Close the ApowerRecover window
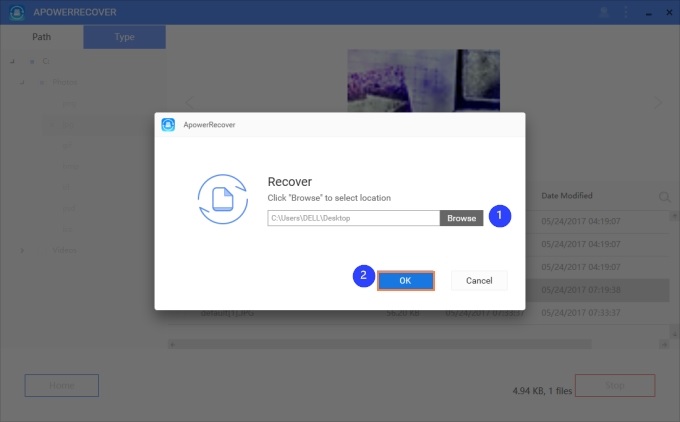 (x=669, y=12)
